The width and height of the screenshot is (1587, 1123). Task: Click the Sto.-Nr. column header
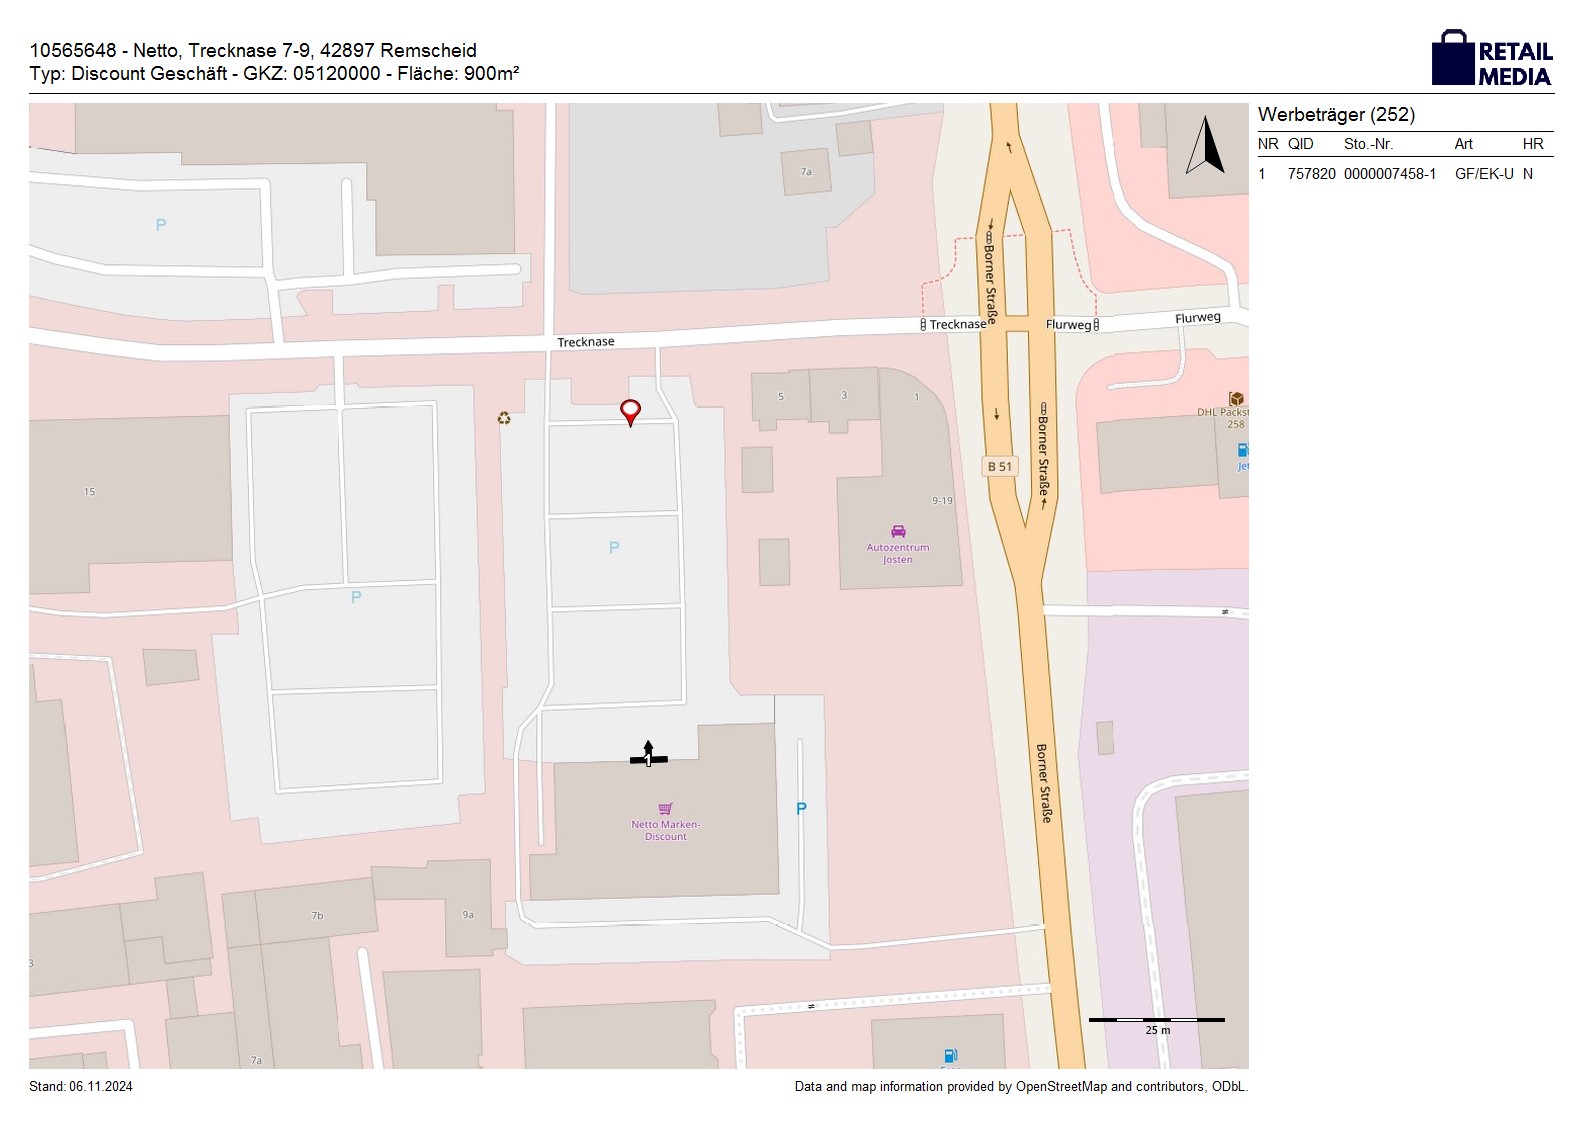coord(1368,144)
